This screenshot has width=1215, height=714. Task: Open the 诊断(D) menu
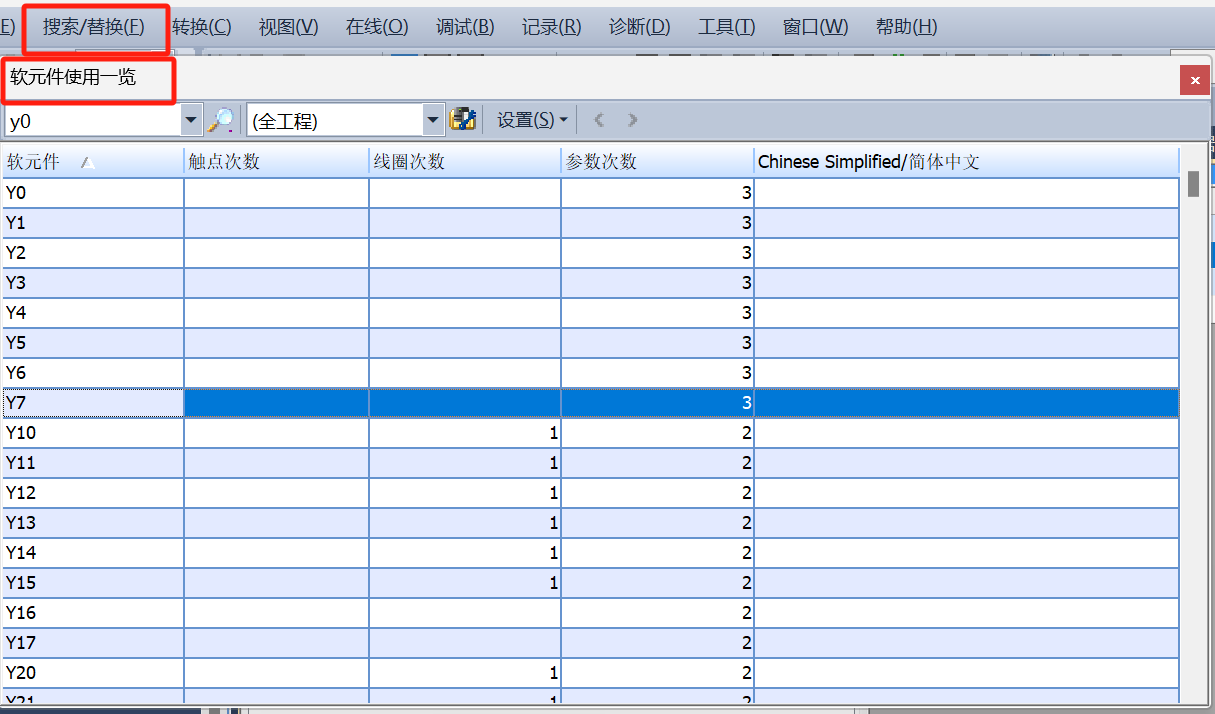click(x=639, y=27)
